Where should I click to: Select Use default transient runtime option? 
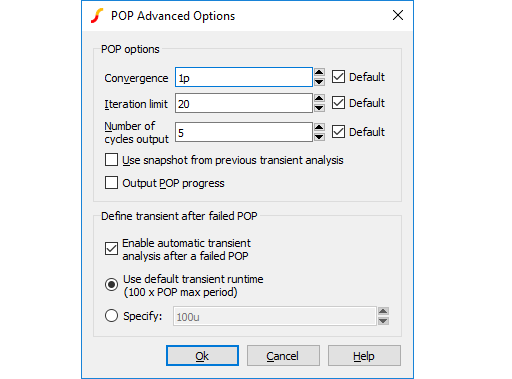click(x=111, y=285)
